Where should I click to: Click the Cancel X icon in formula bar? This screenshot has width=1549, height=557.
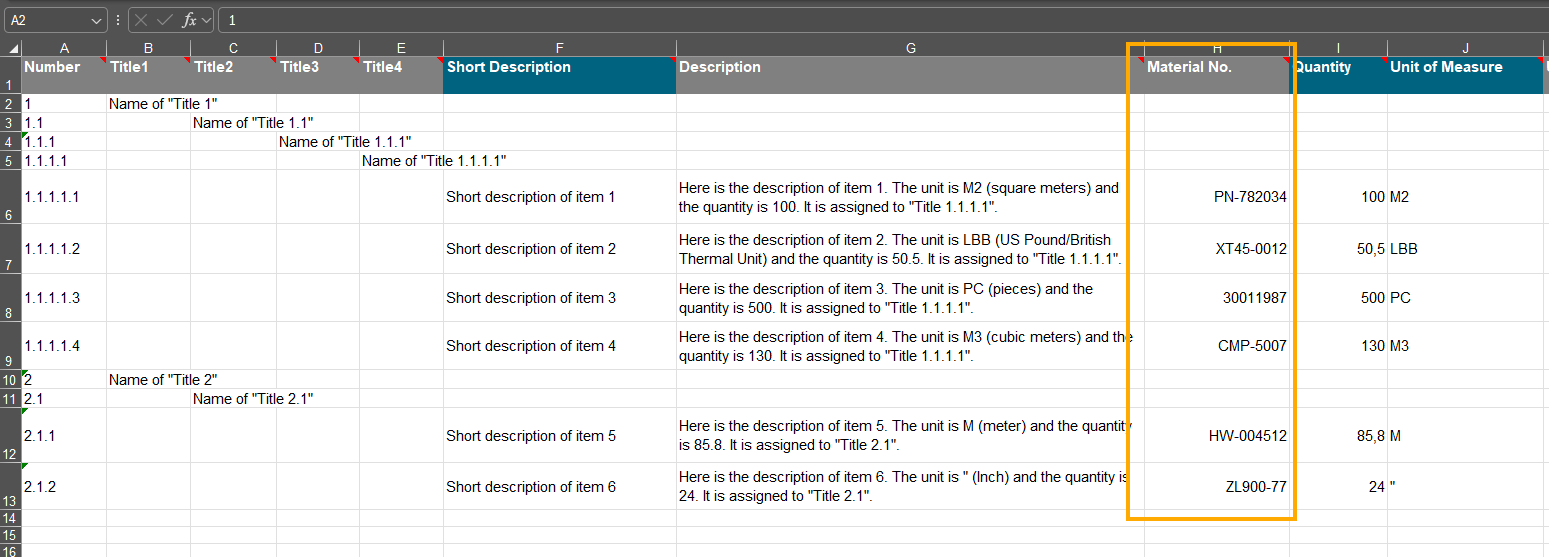tap(142, 20)
